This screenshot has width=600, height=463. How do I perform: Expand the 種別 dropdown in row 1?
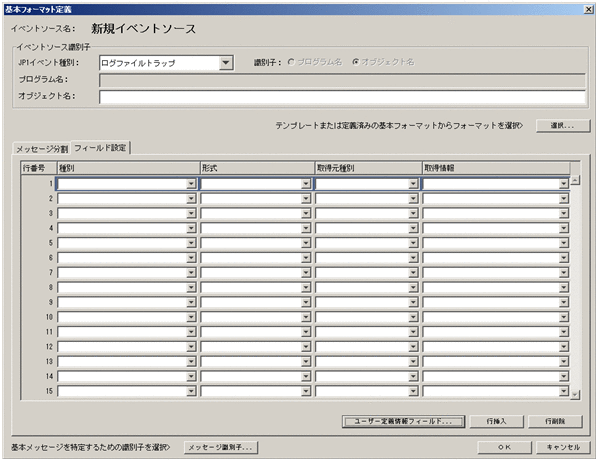[191, 184]
